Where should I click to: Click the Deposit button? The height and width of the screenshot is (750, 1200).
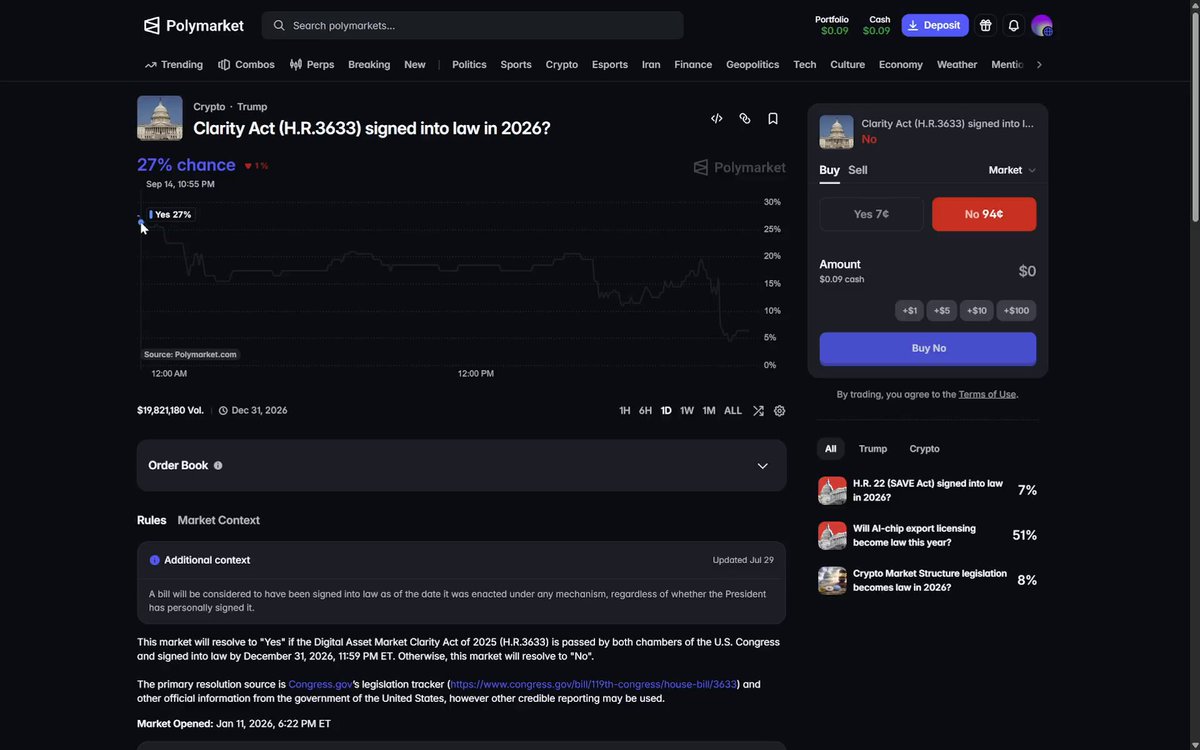coord(935,25)
